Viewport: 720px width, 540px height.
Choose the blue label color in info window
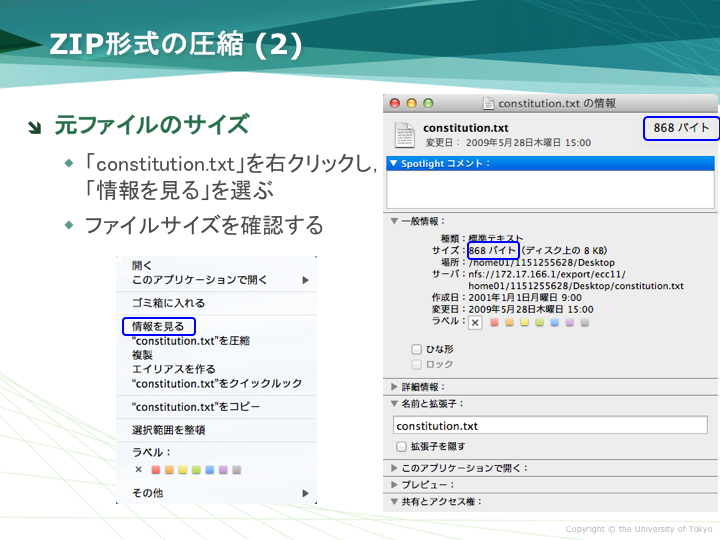pyautogui.click(x=555, y=322)
